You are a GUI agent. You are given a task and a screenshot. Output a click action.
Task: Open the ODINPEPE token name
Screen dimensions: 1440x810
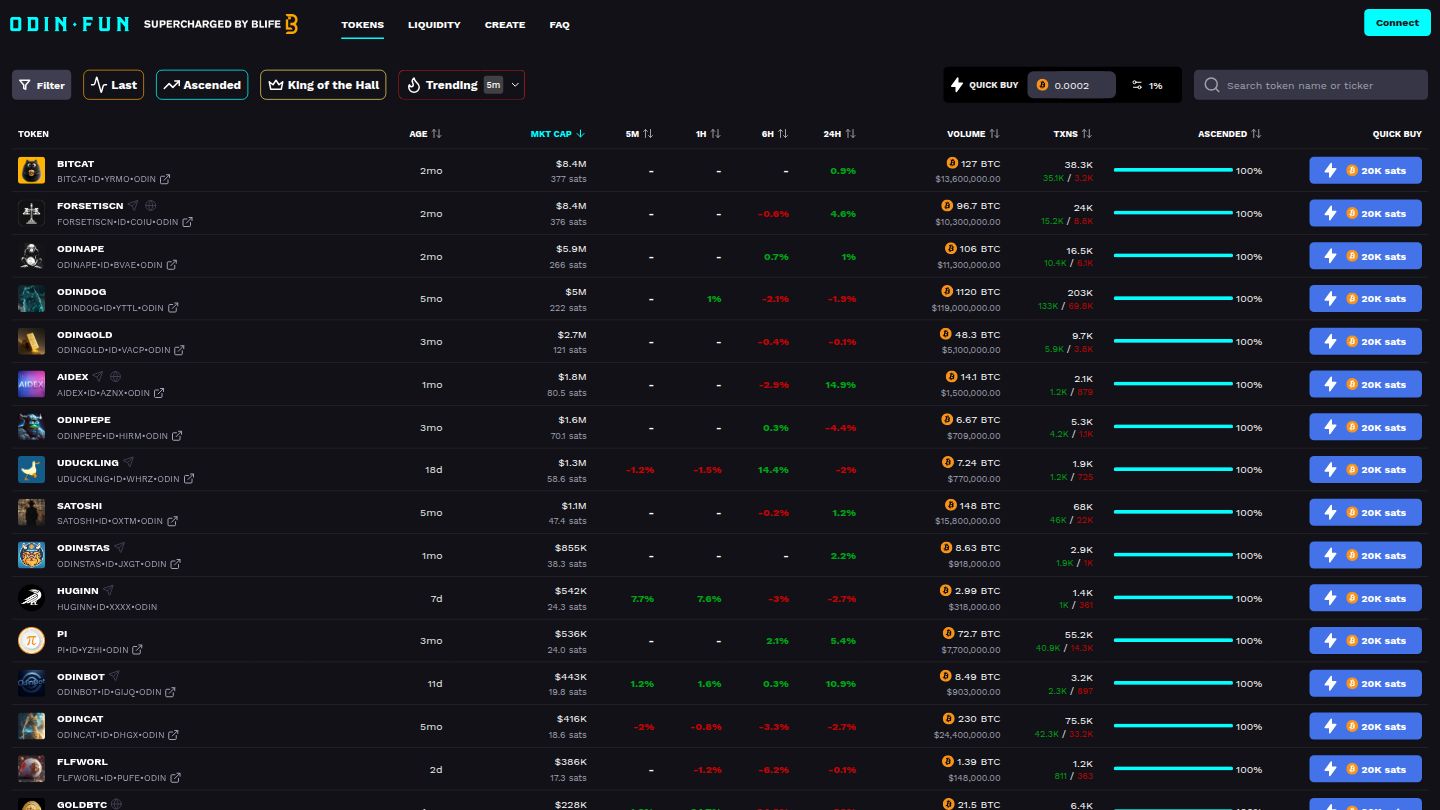84,420
